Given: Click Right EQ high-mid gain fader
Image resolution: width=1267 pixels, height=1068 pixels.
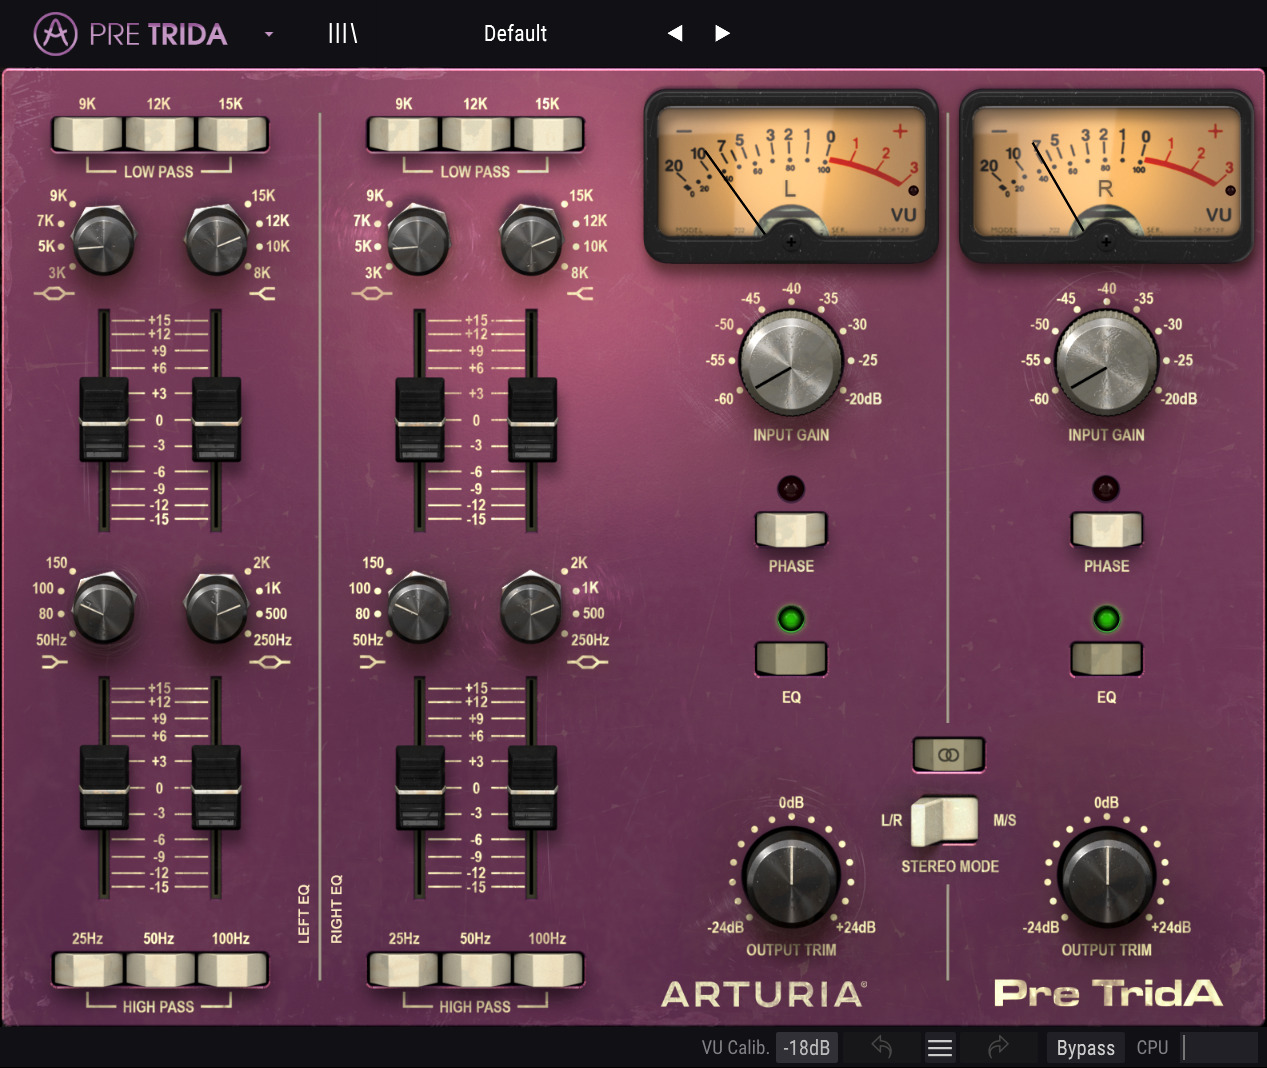Looking at the screenshot, I should coord(420,419).
